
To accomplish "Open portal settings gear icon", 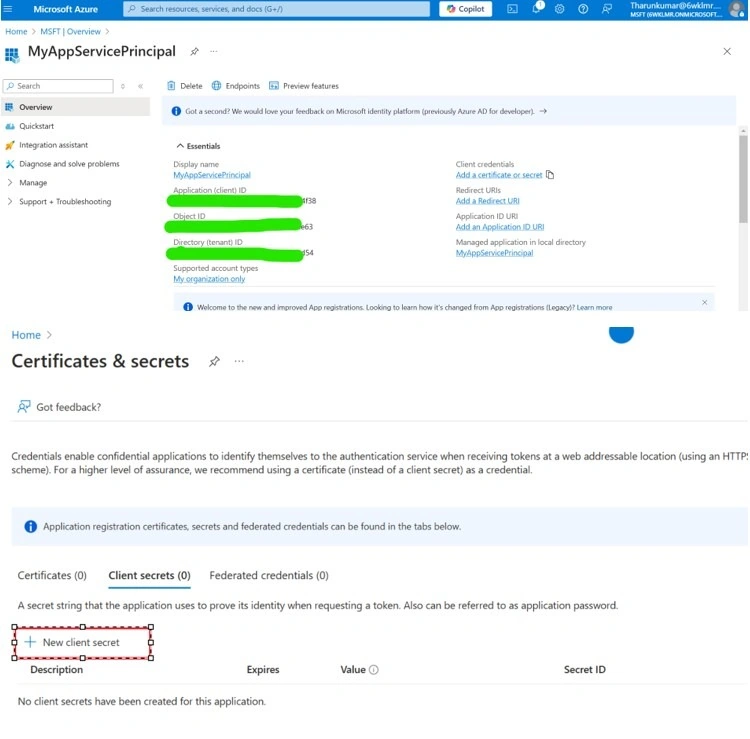I will [x=559, y=9].
